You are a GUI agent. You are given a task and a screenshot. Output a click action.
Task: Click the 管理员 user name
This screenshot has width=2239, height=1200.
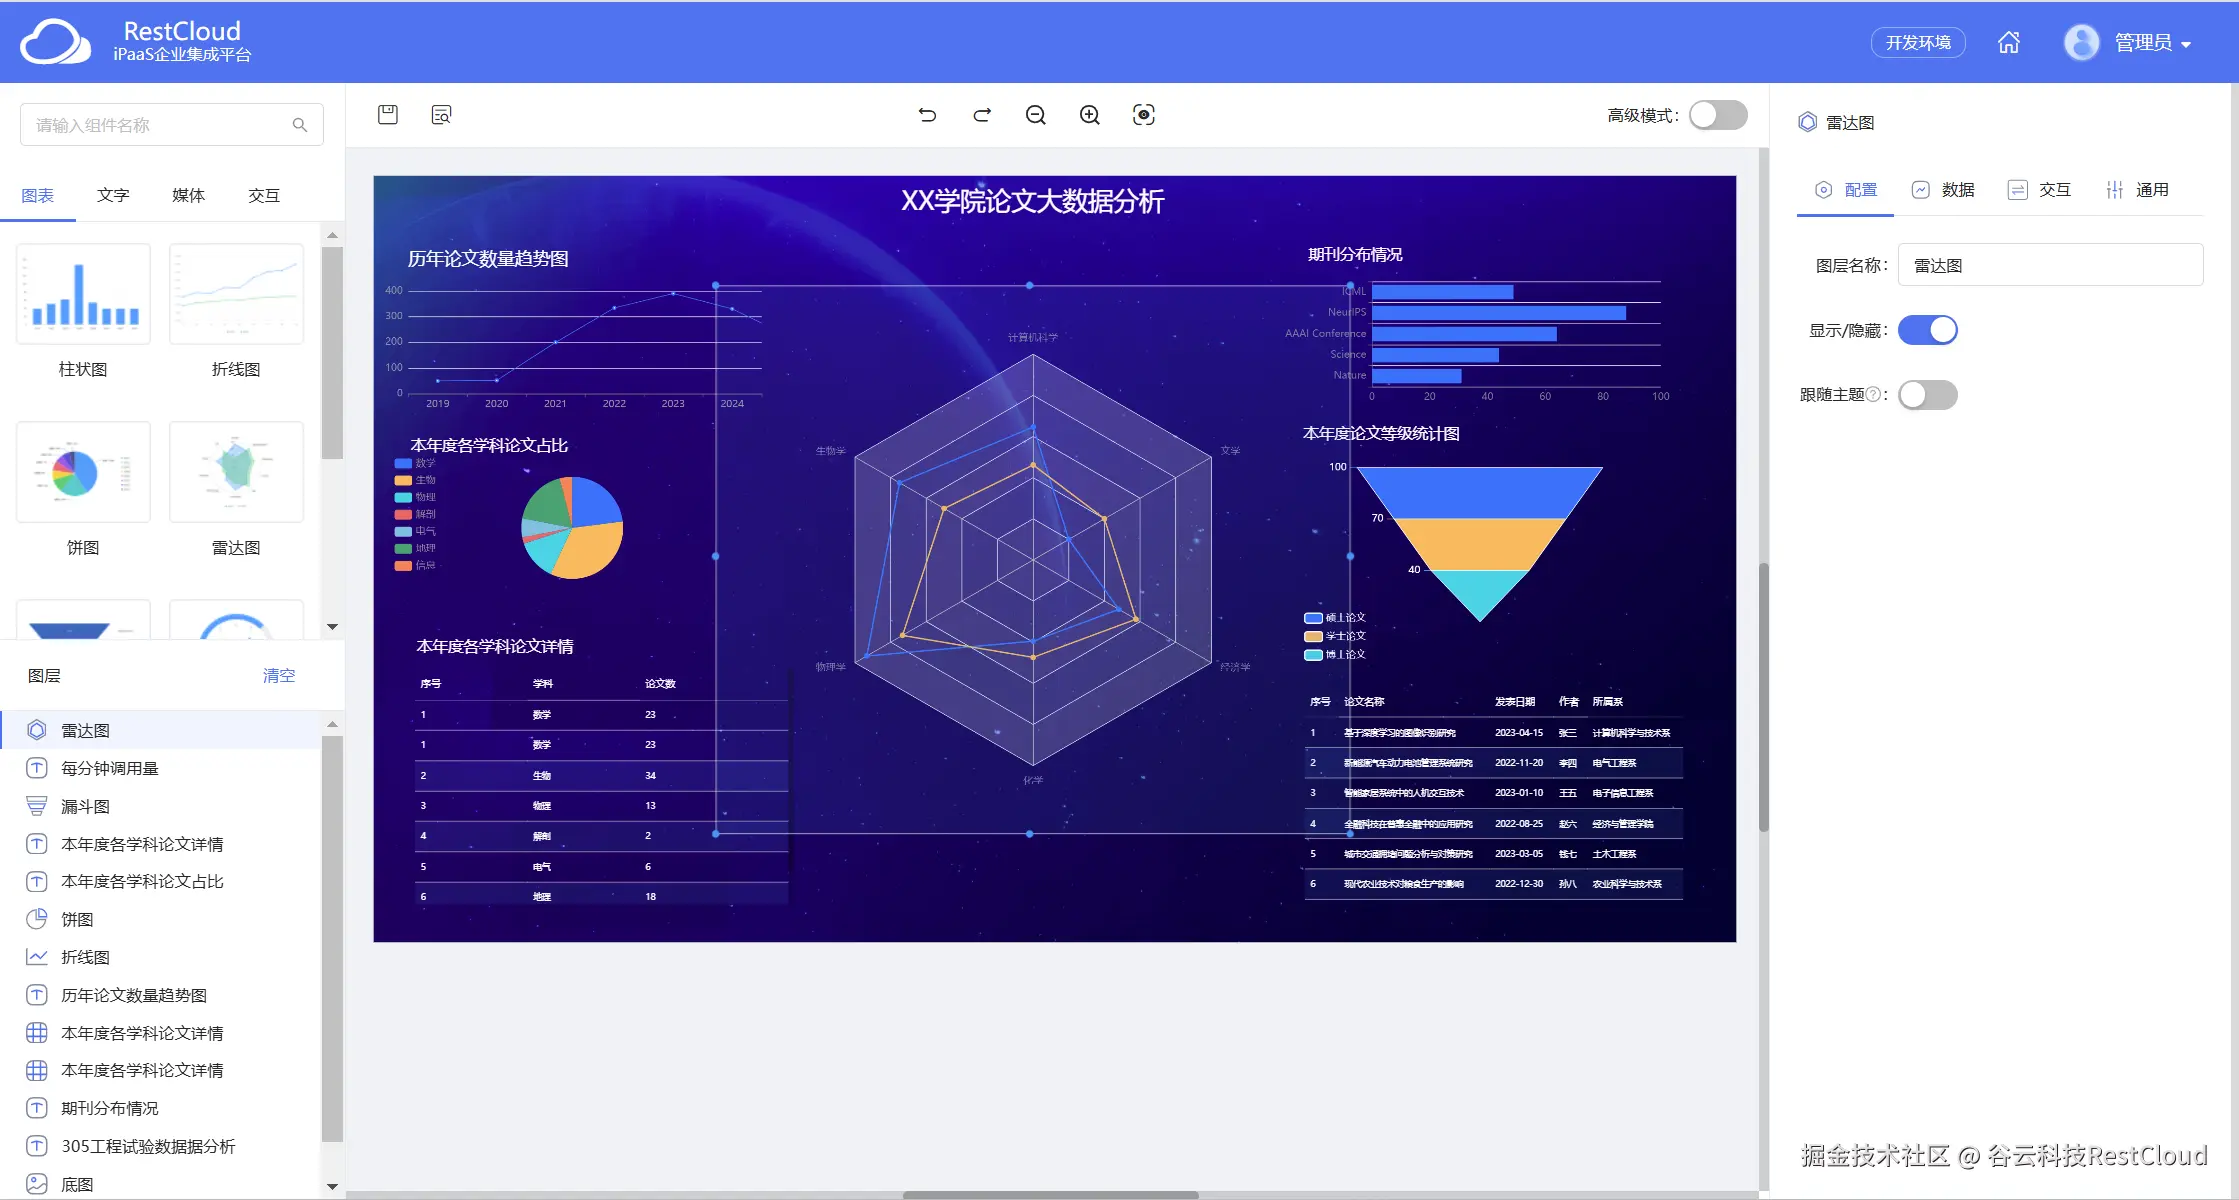2143,42
